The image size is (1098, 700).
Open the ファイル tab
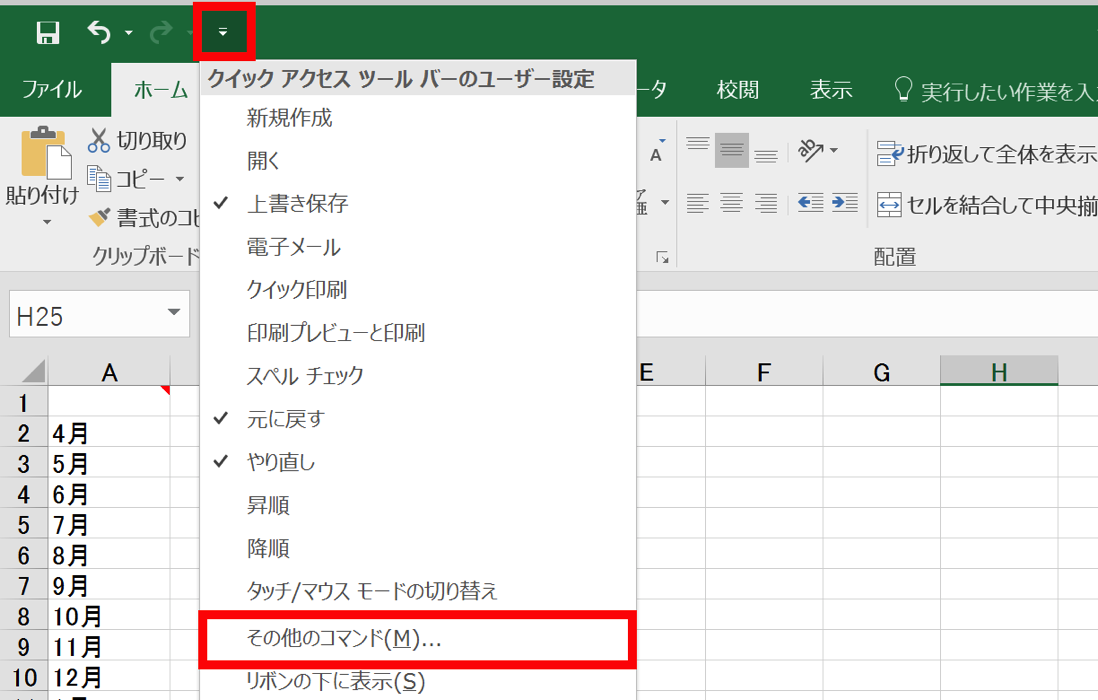(52, 90)
